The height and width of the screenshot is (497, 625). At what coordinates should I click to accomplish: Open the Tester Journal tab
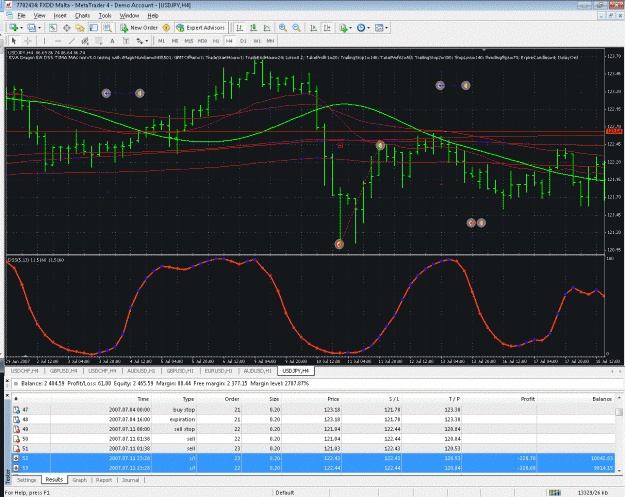[x=130, y=480]
